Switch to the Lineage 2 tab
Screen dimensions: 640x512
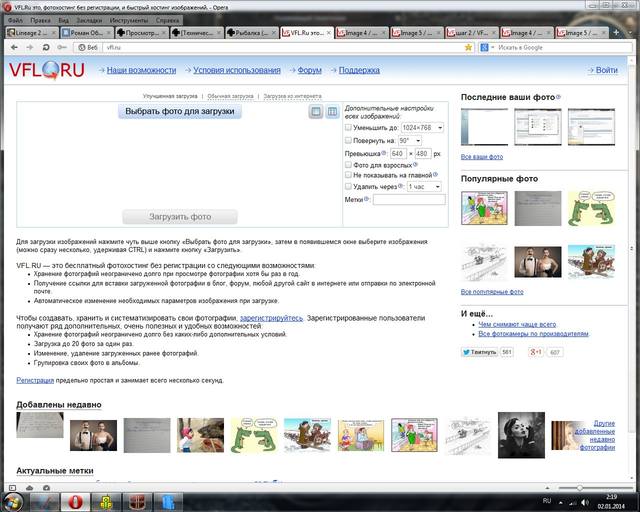click(x=31, y=33)
